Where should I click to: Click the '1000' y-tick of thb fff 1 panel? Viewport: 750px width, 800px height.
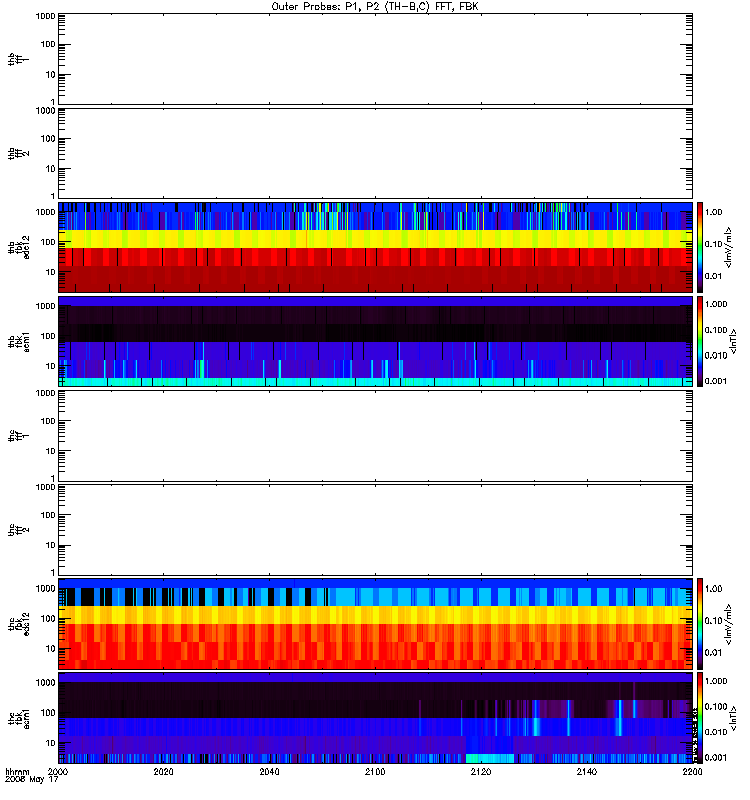pyautogui.click(x=45, y=16)
